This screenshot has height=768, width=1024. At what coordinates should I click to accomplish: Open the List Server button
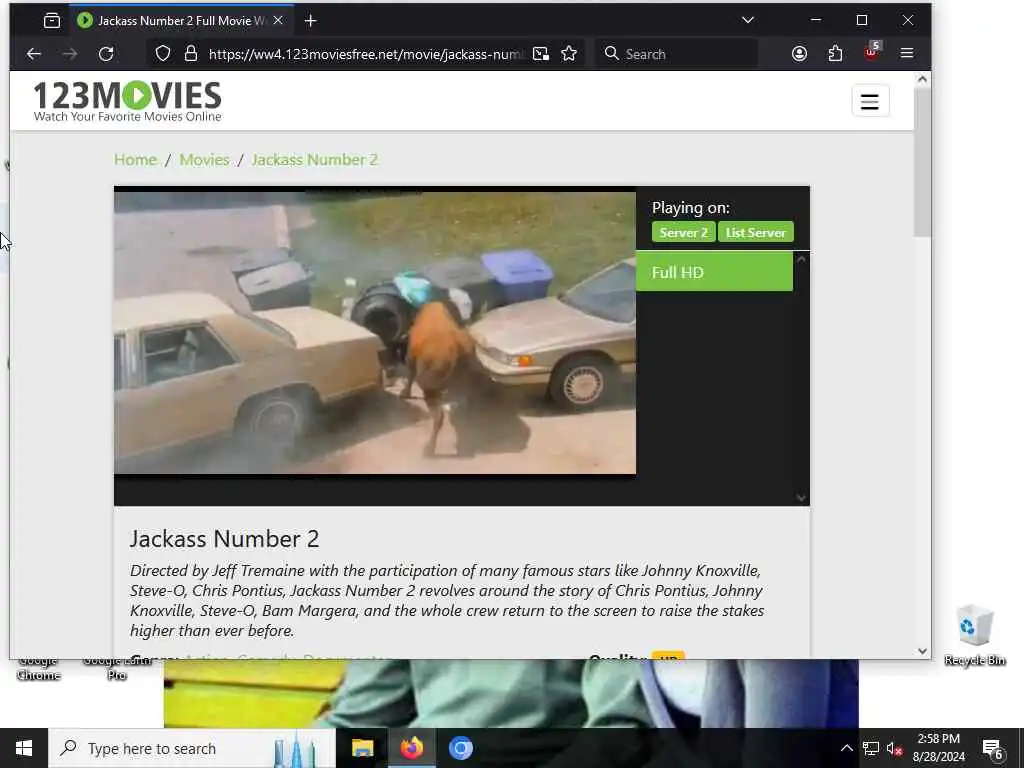[x=756, y=232]
